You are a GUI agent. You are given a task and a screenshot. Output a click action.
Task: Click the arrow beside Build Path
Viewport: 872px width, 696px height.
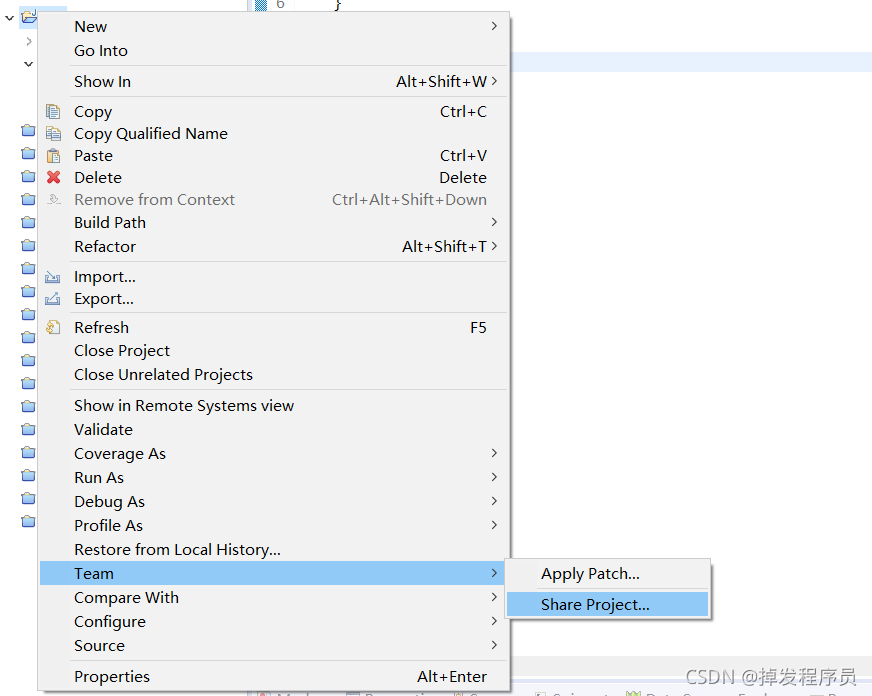pyautogui.click(x=494, y=222)
